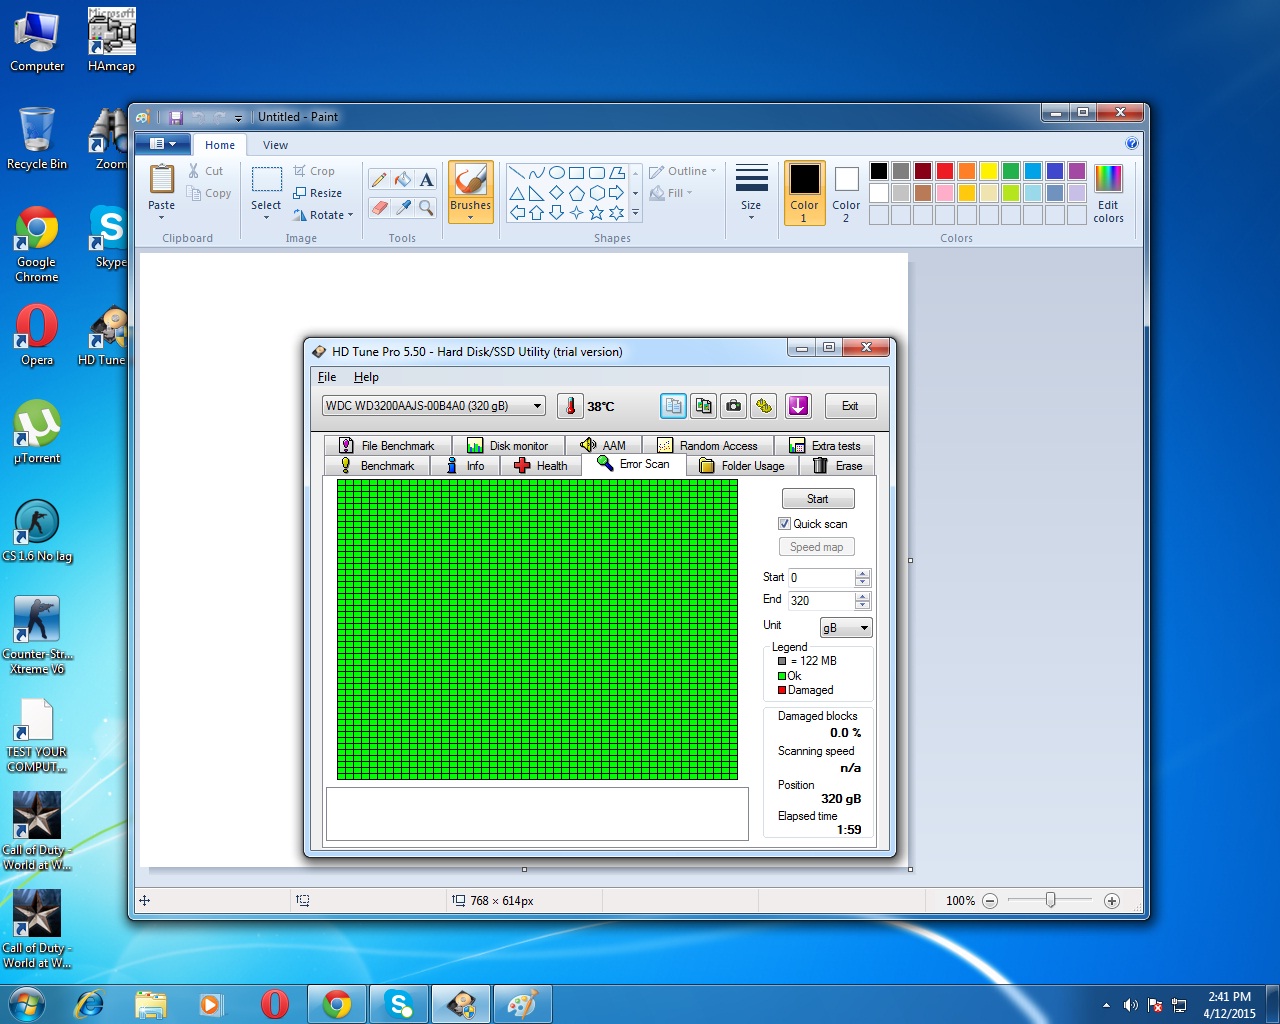Click the Paint zoom slider handle
The image size is (1280, 1024).
pos(1050,900)
